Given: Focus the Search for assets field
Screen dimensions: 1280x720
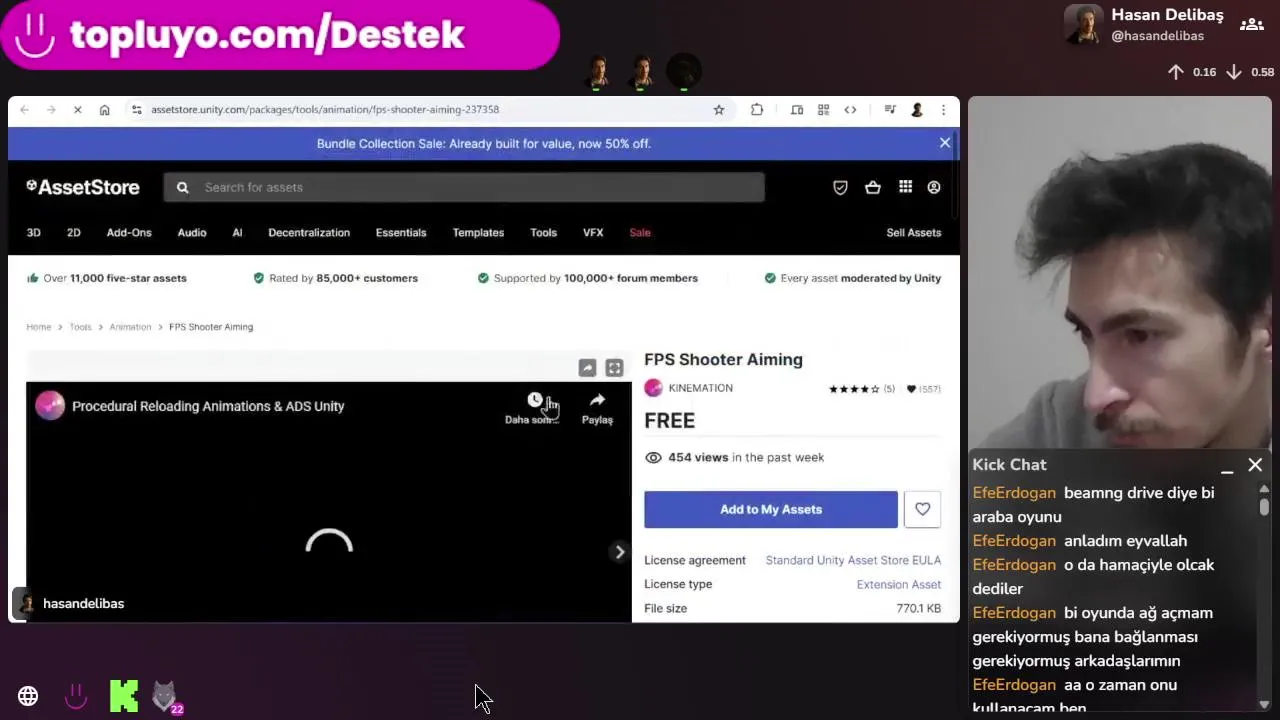Looking at the screenshot, I should 464,187.
